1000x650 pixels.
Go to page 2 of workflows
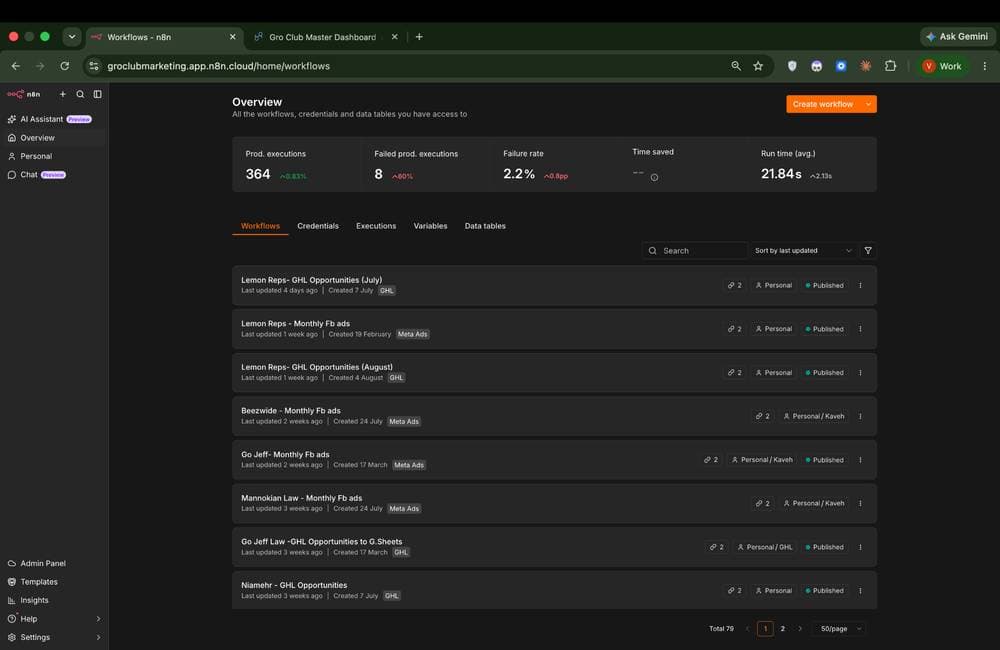(783, 629)
